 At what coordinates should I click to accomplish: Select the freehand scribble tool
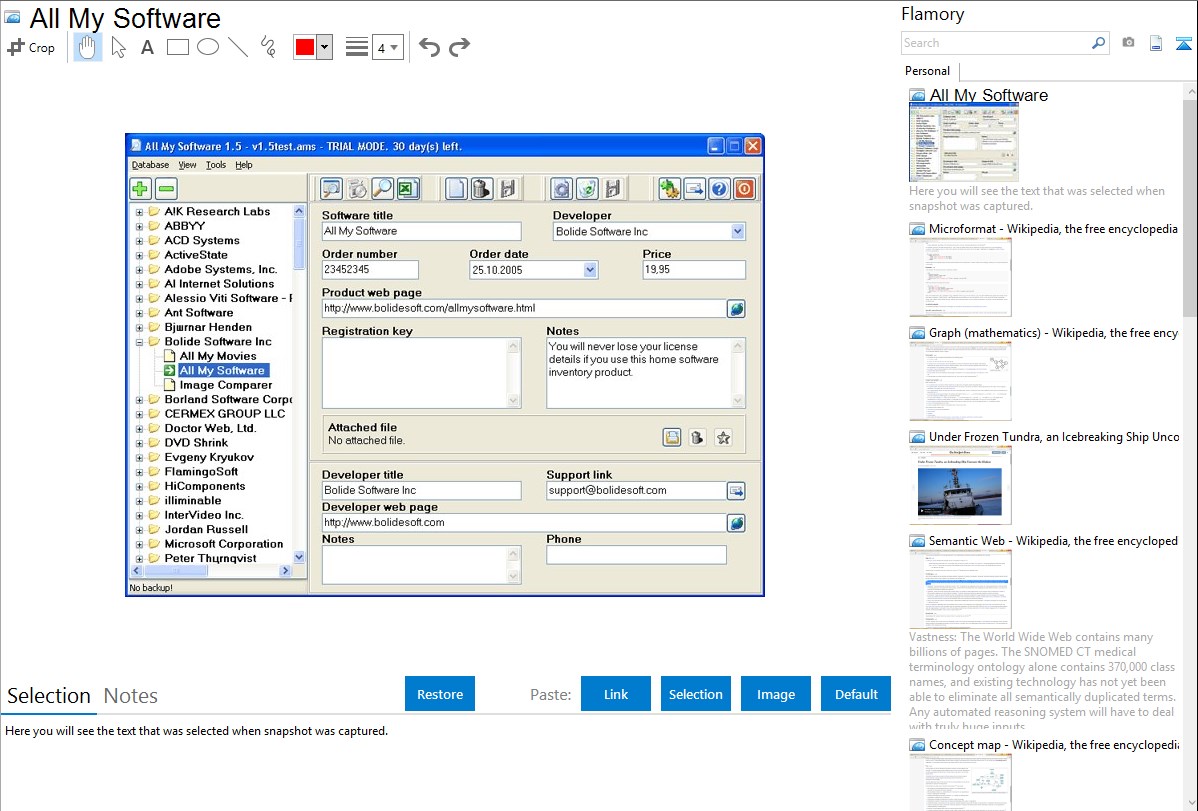tap(267, 47)
